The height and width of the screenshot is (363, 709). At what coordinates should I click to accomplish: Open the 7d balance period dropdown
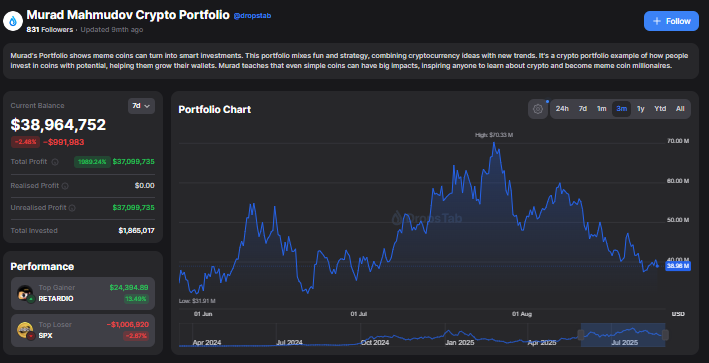pos(142,106)
